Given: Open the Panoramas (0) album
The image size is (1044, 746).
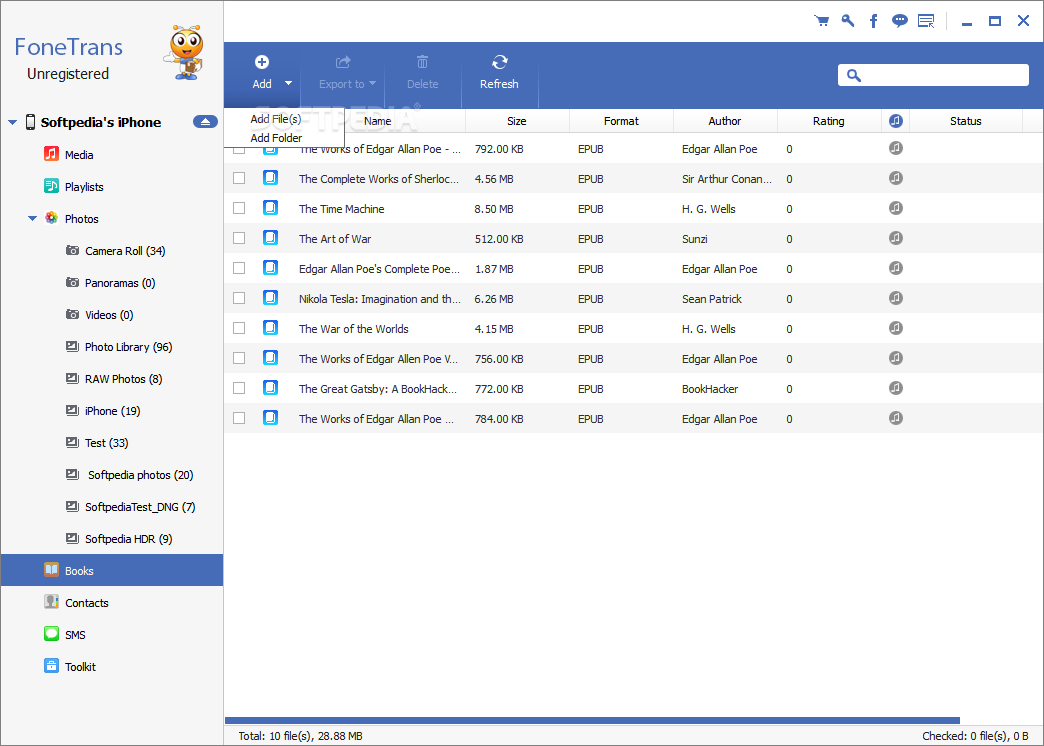Looking at the screenshot, I should click(120, 283).
